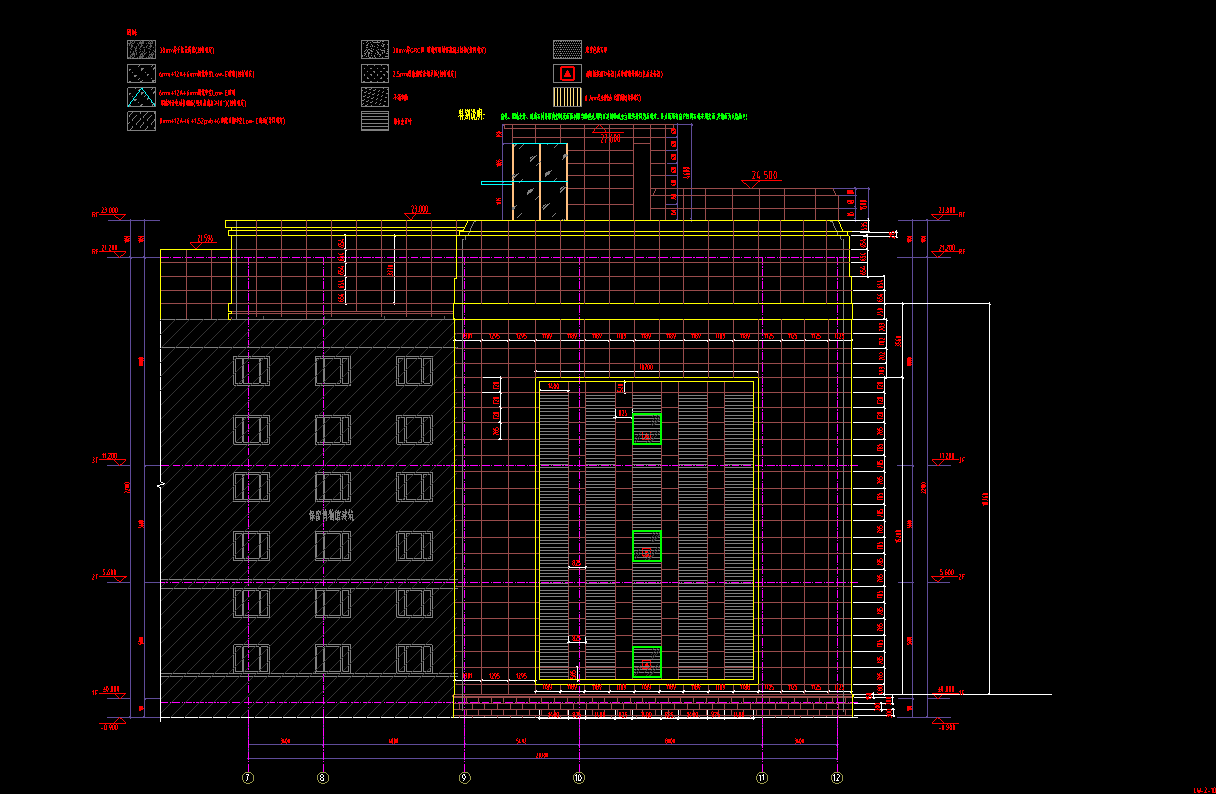Click the axis bubble labeled 11
Image resolution: width=1216 pixels, height=794 pixels.
pos(762,777)
